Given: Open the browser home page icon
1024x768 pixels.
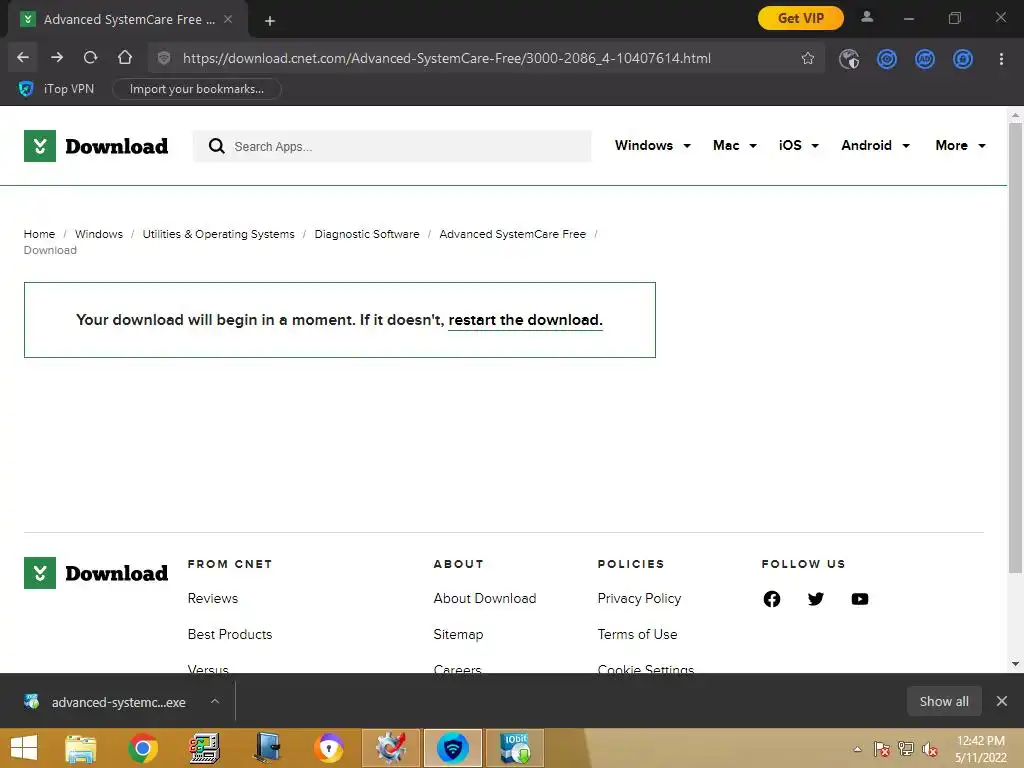Looking at the screenshot, I should [x=125, y=57].
